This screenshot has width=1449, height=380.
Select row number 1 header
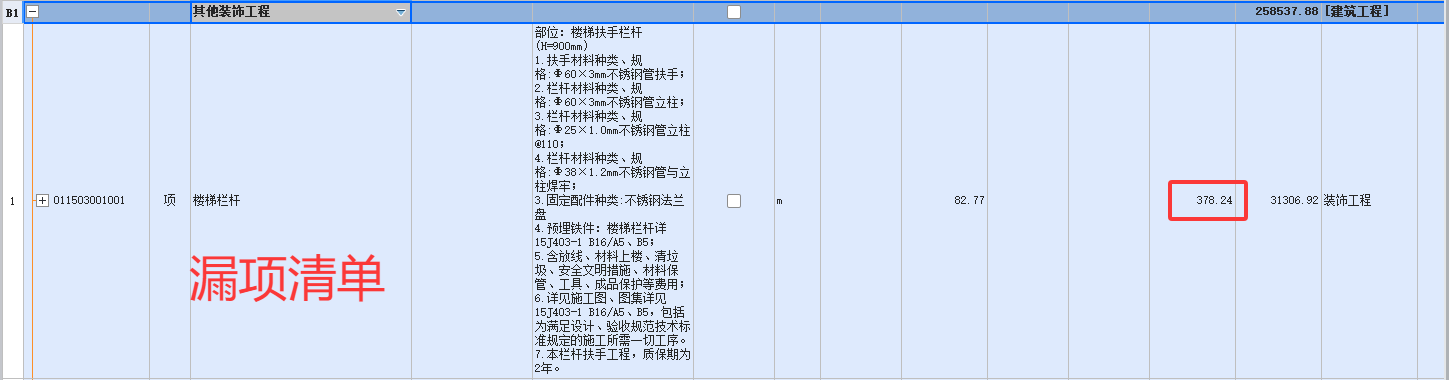12,201
